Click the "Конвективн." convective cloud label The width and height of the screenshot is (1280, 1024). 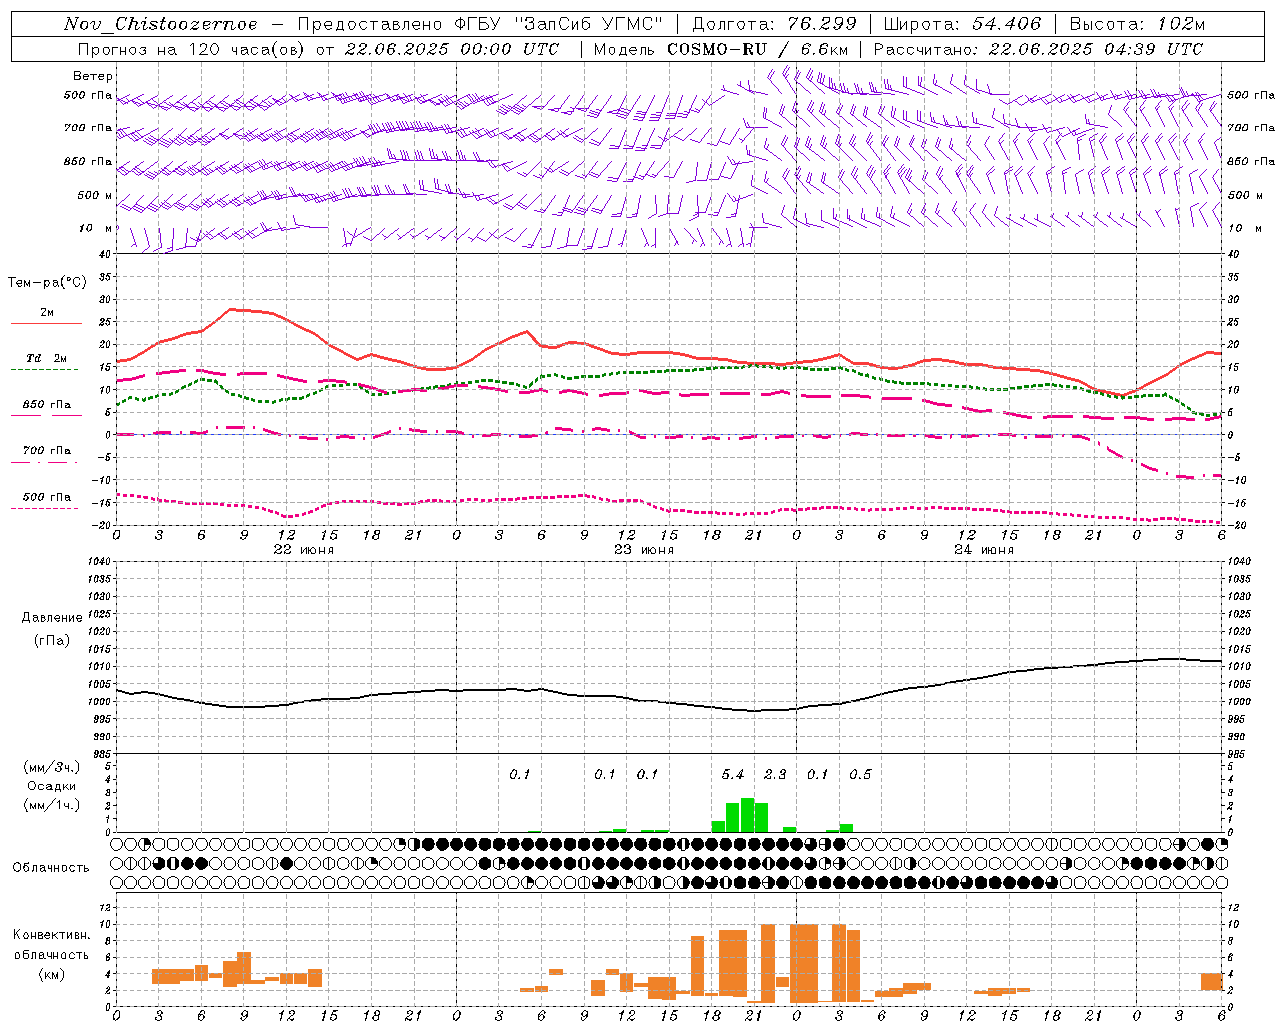tap(51, 935)
